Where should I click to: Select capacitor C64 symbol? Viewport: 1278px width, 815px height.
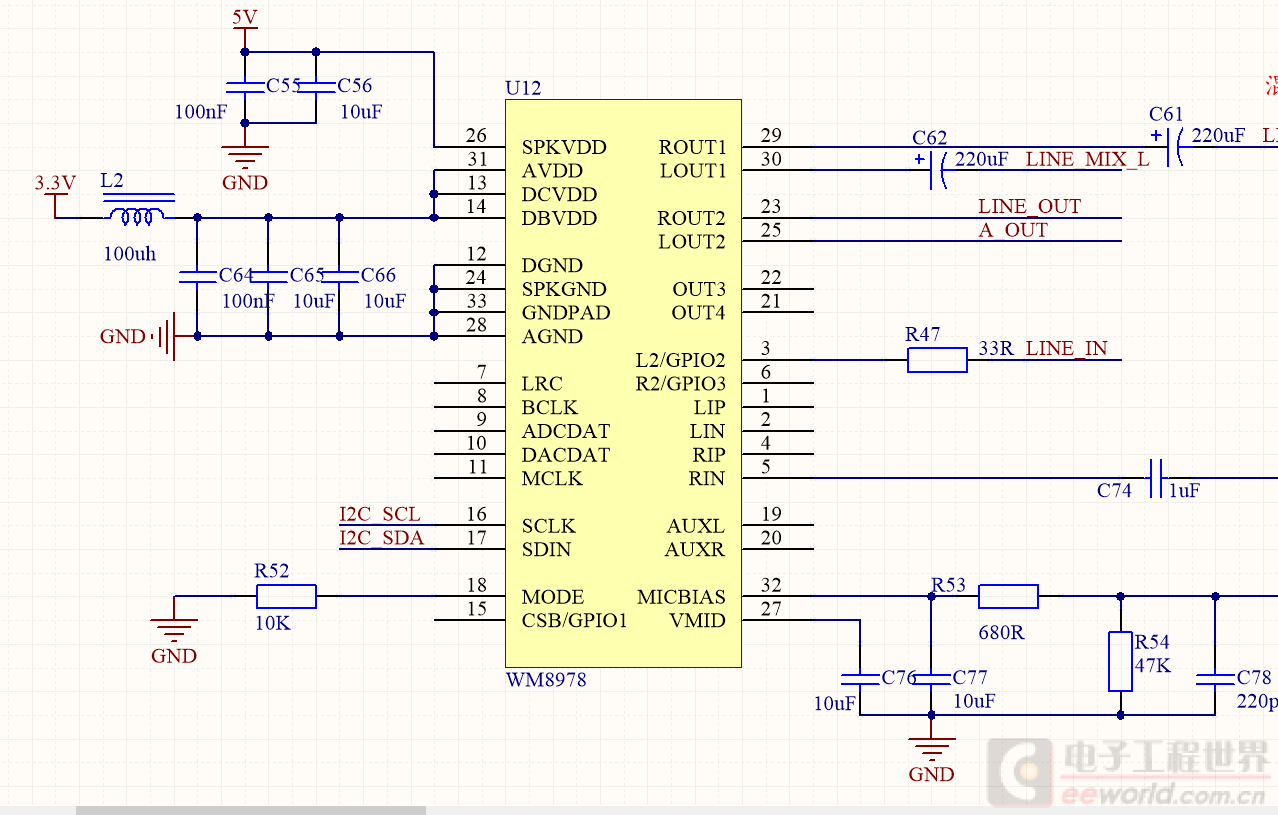coord(197,276)
